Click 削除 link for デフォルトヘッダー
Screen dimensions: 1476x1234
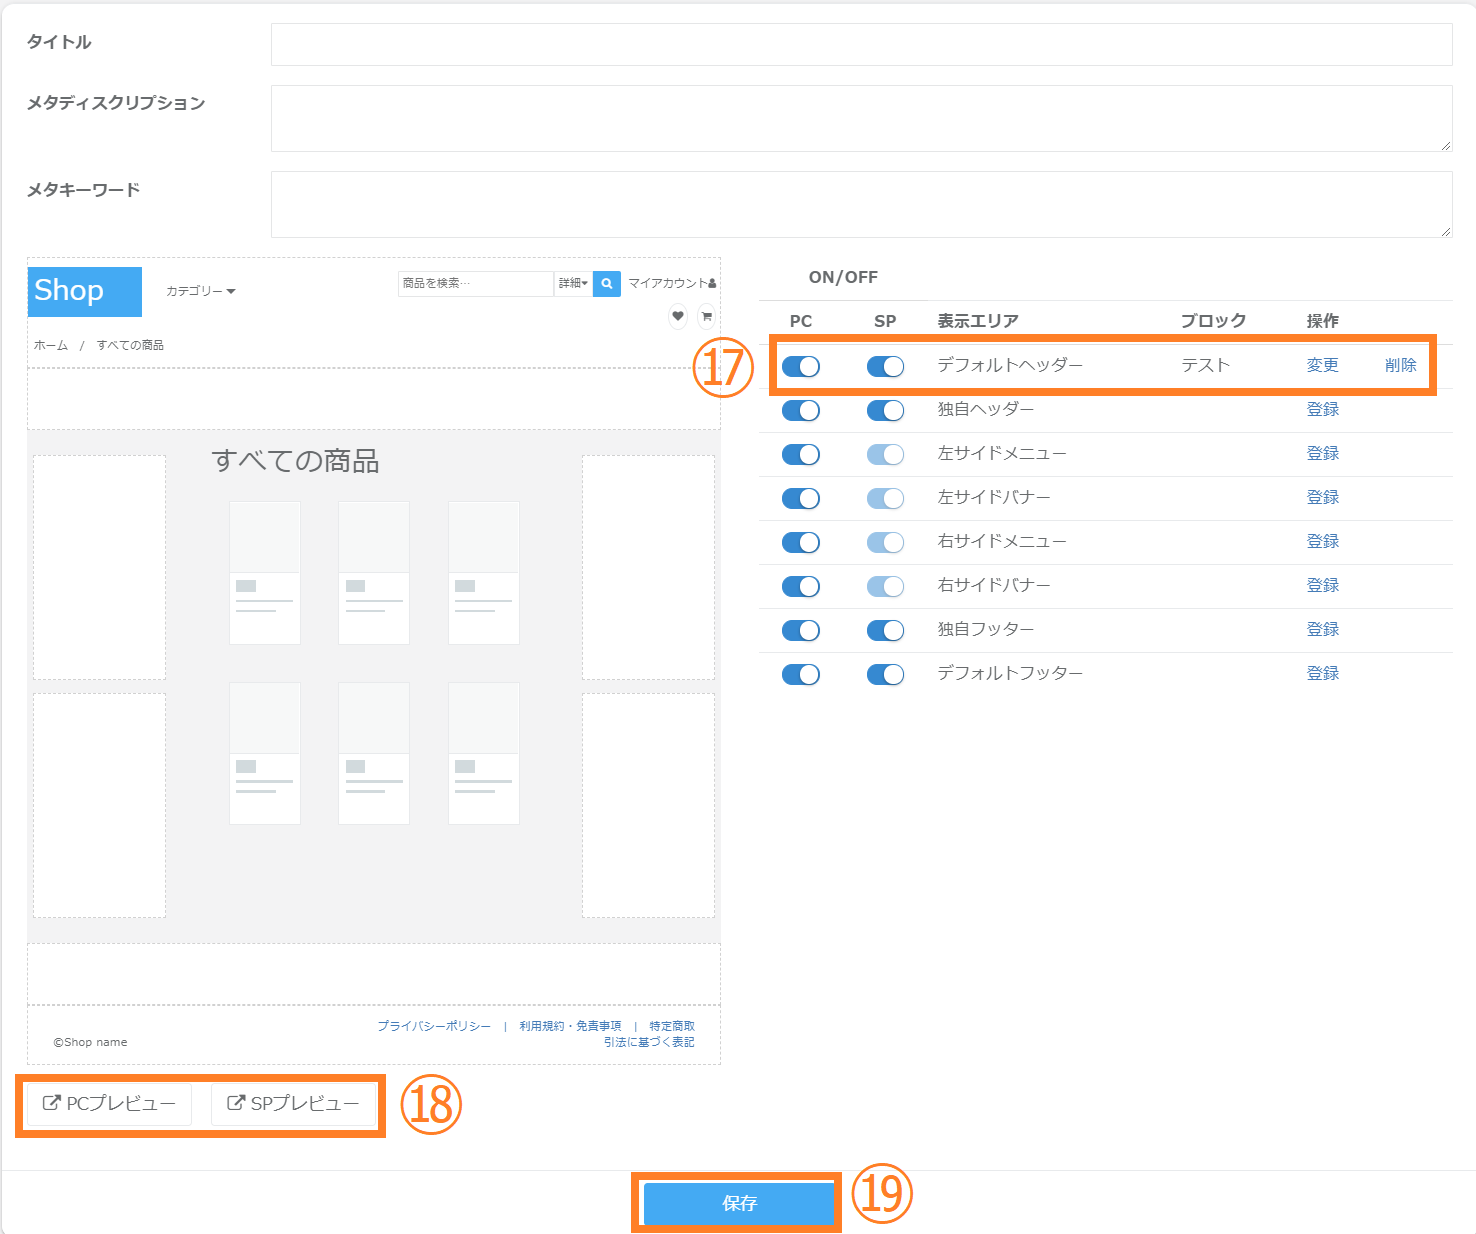pyautogui.click(x=1400, y=365)
